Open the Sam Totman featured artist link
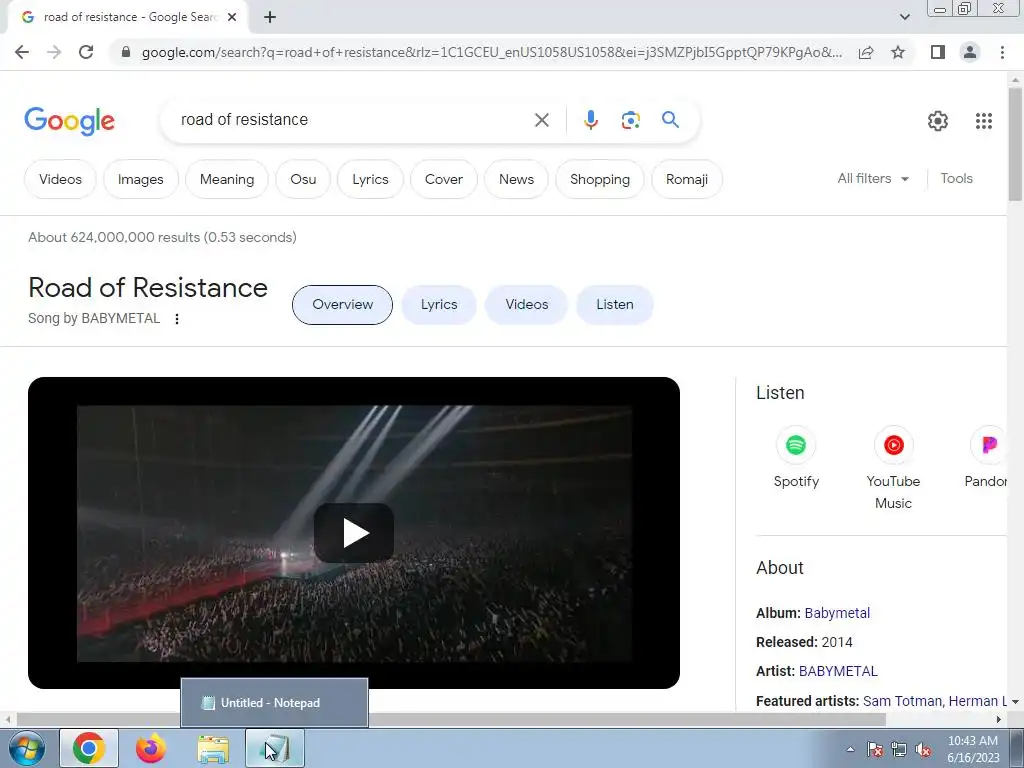This screenshot has width=1024, height=768. pyautogui.click(x=903, y=701)
